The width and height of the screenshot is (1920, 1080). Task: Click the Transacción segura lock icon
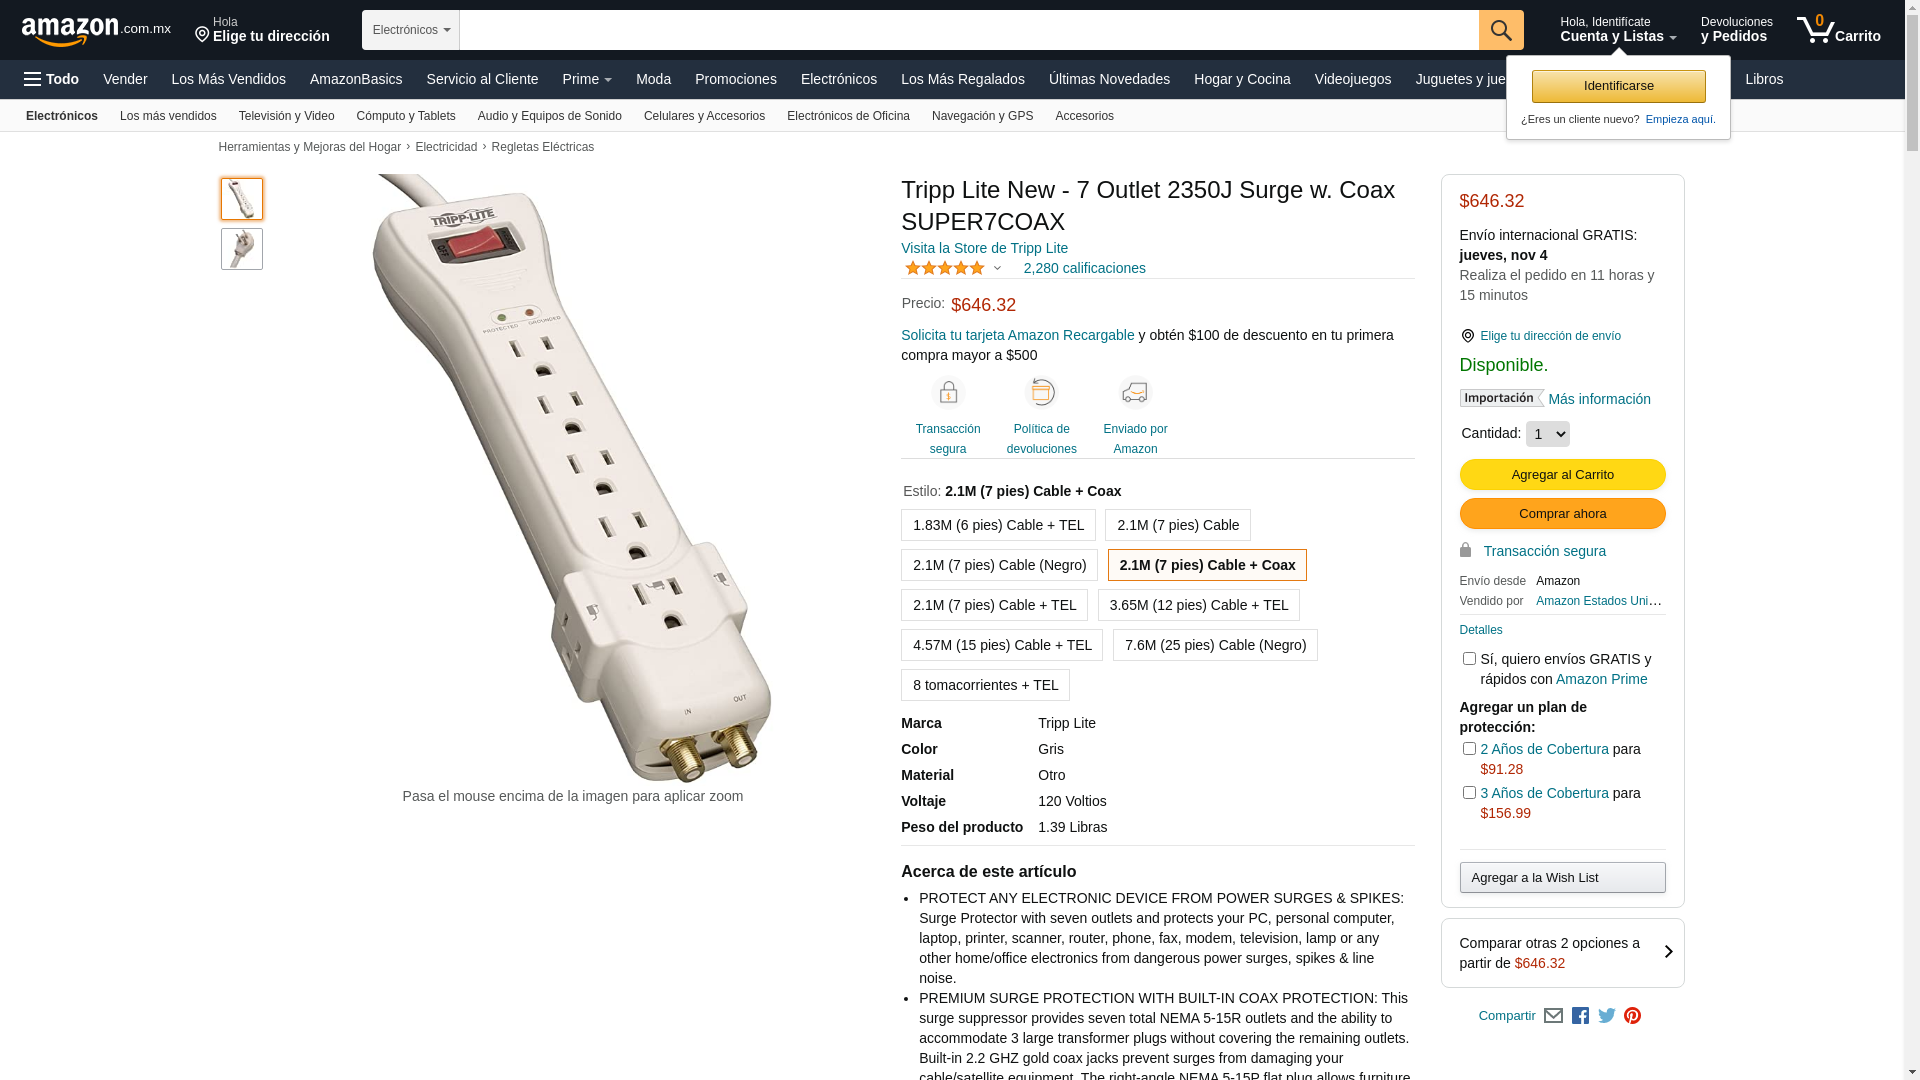tap(948, 392)
